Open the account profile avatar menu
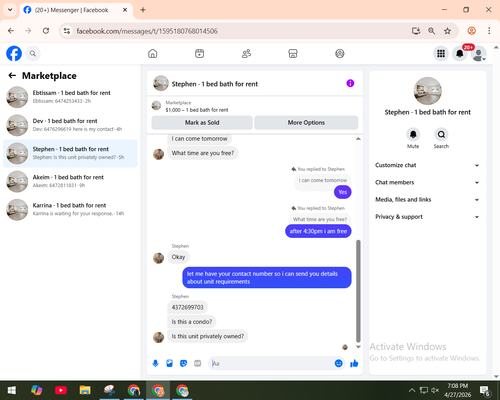The image size is (500, 400). (479, 53)
